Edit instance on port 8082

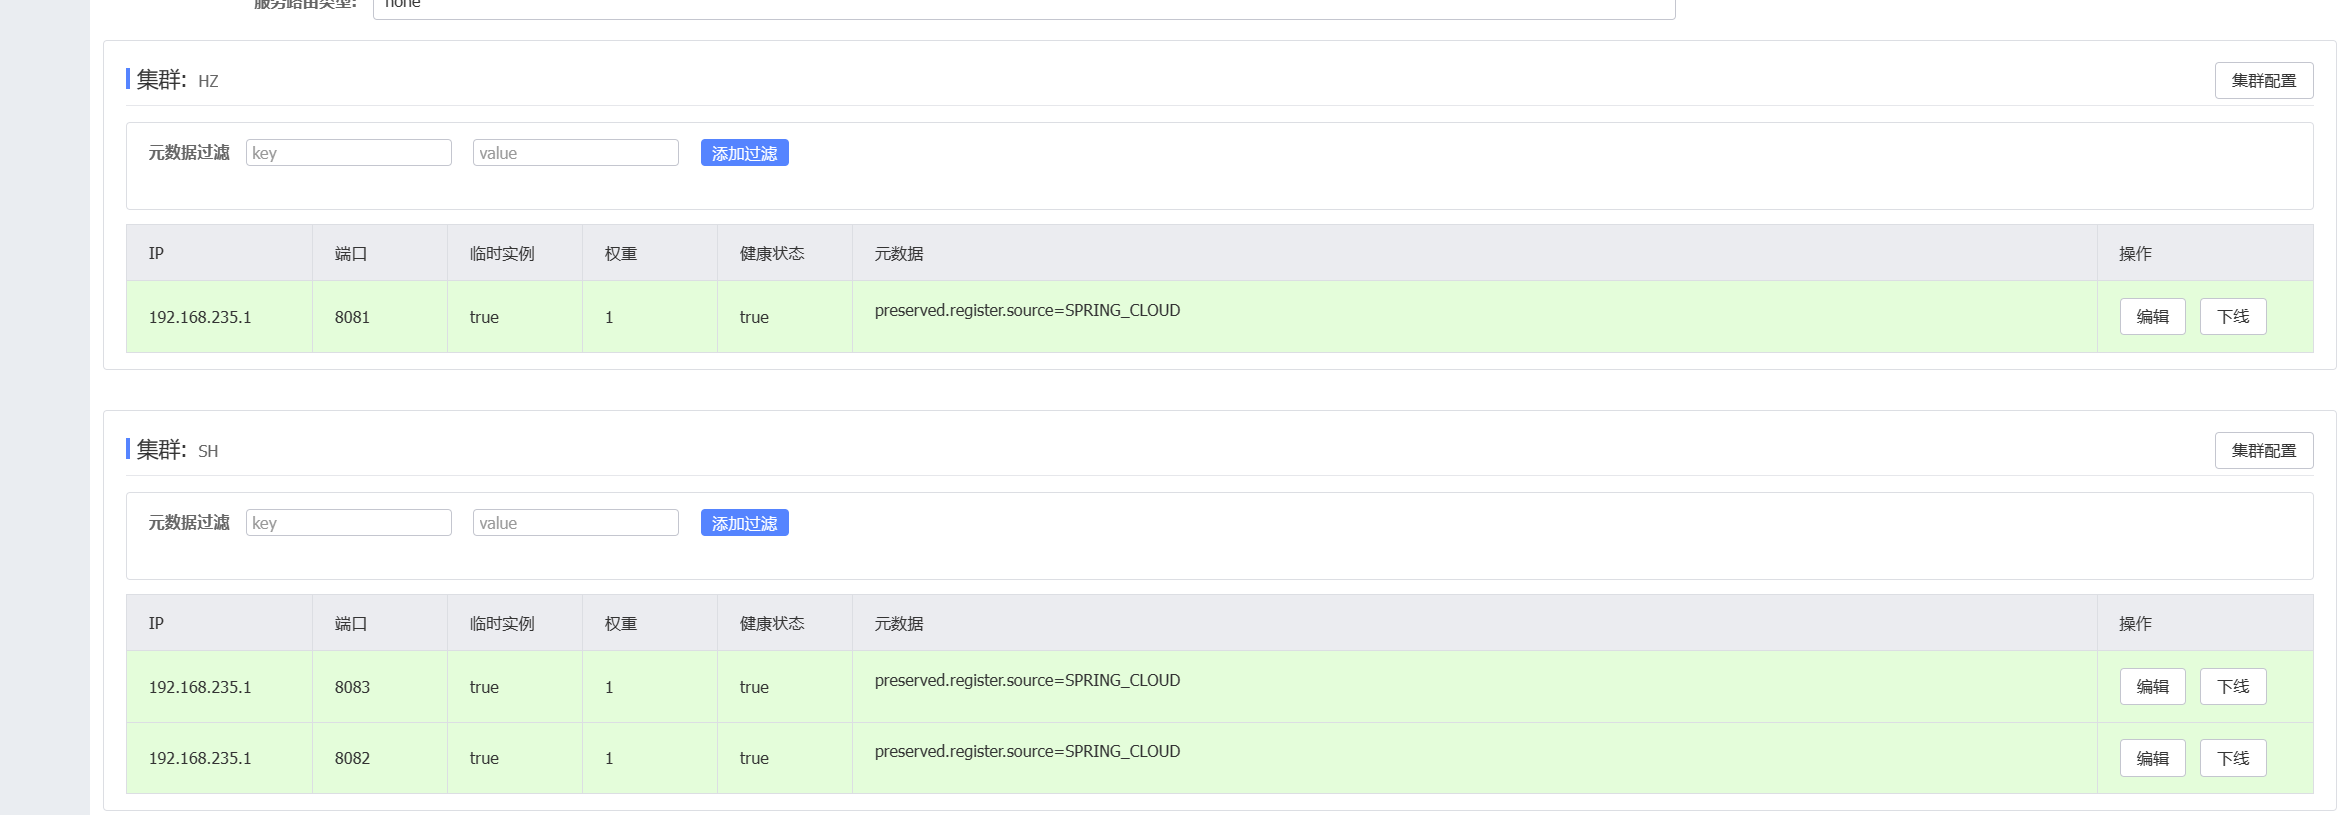pos(2152,758)
